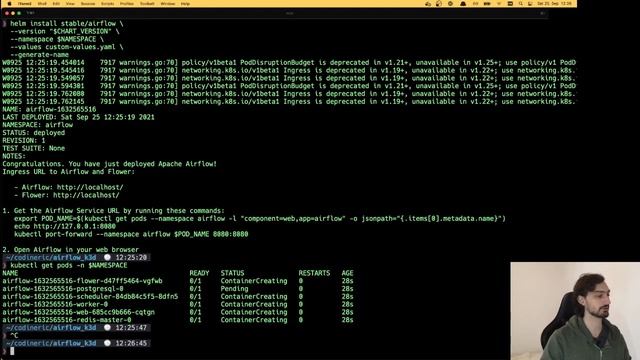Screen dimensions: 640x360
Task: Click the 'NAMESPACE: airflow' line
Action: (x=38, y=125)
